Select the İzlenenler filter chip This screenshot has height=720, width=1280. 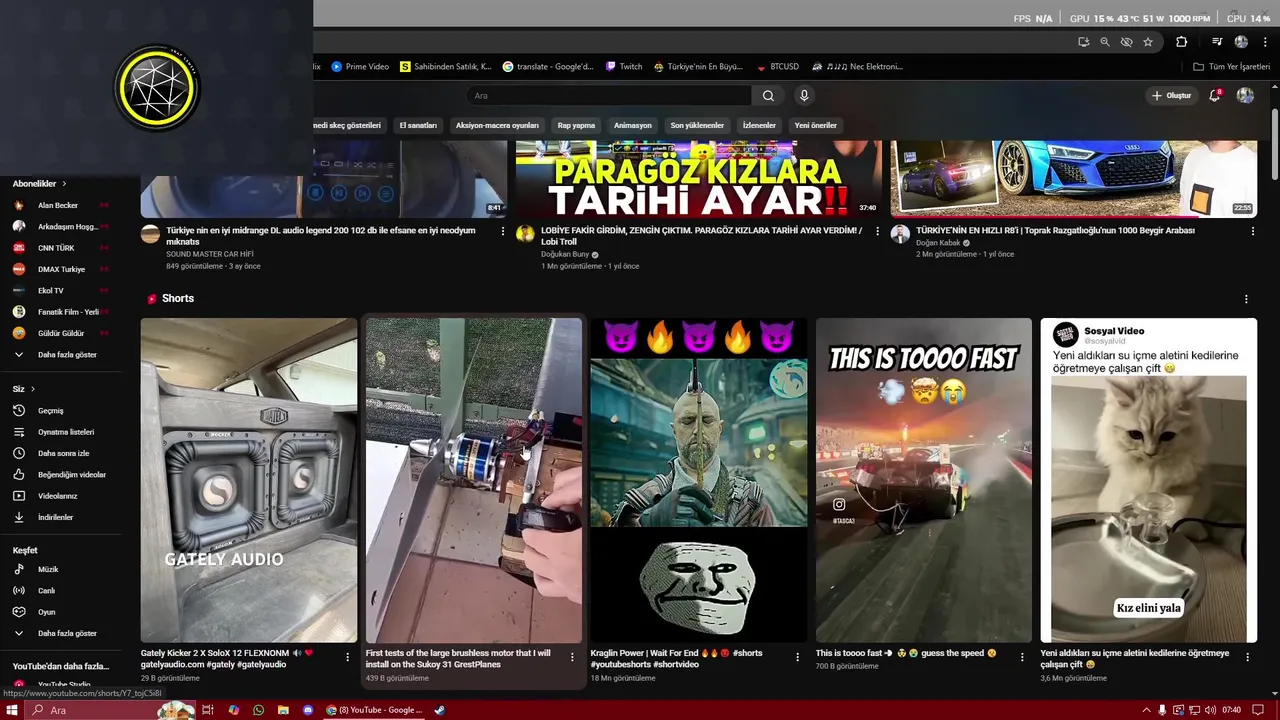tap(759, 126)
